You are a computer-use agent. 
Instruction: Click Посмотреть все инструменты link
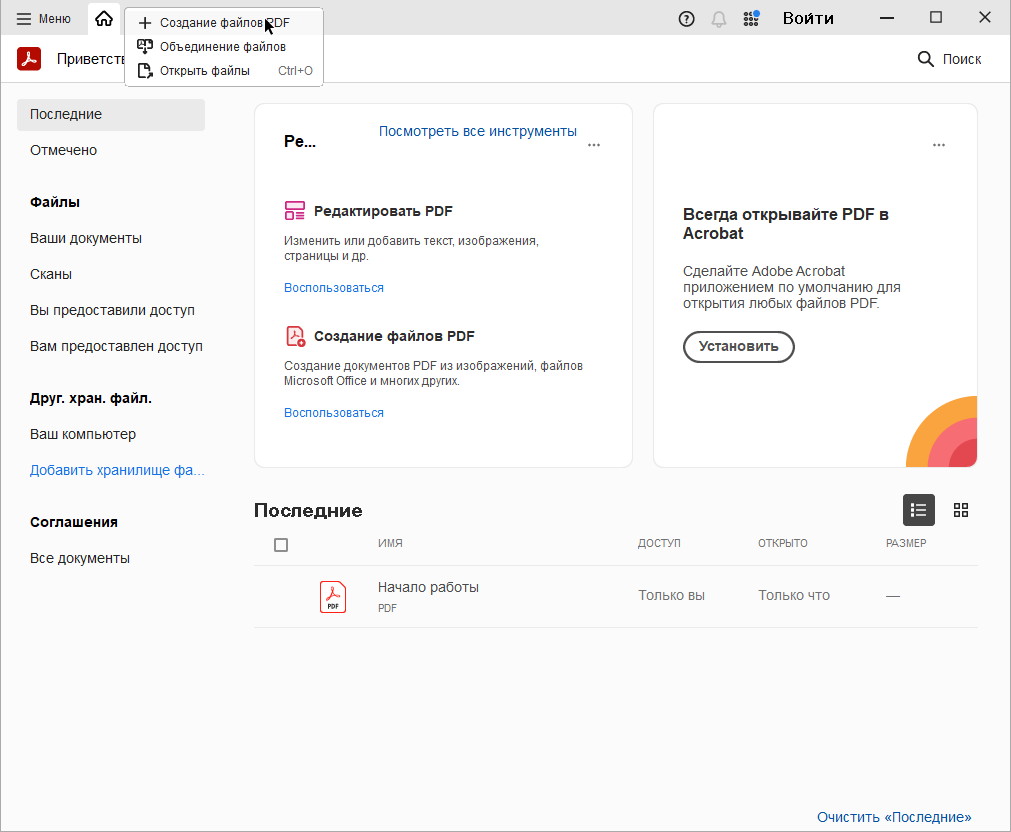pos(478,132)
